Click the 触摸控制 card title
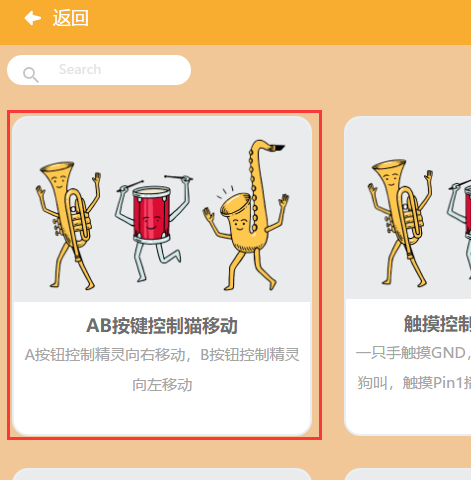 point(437,324)
